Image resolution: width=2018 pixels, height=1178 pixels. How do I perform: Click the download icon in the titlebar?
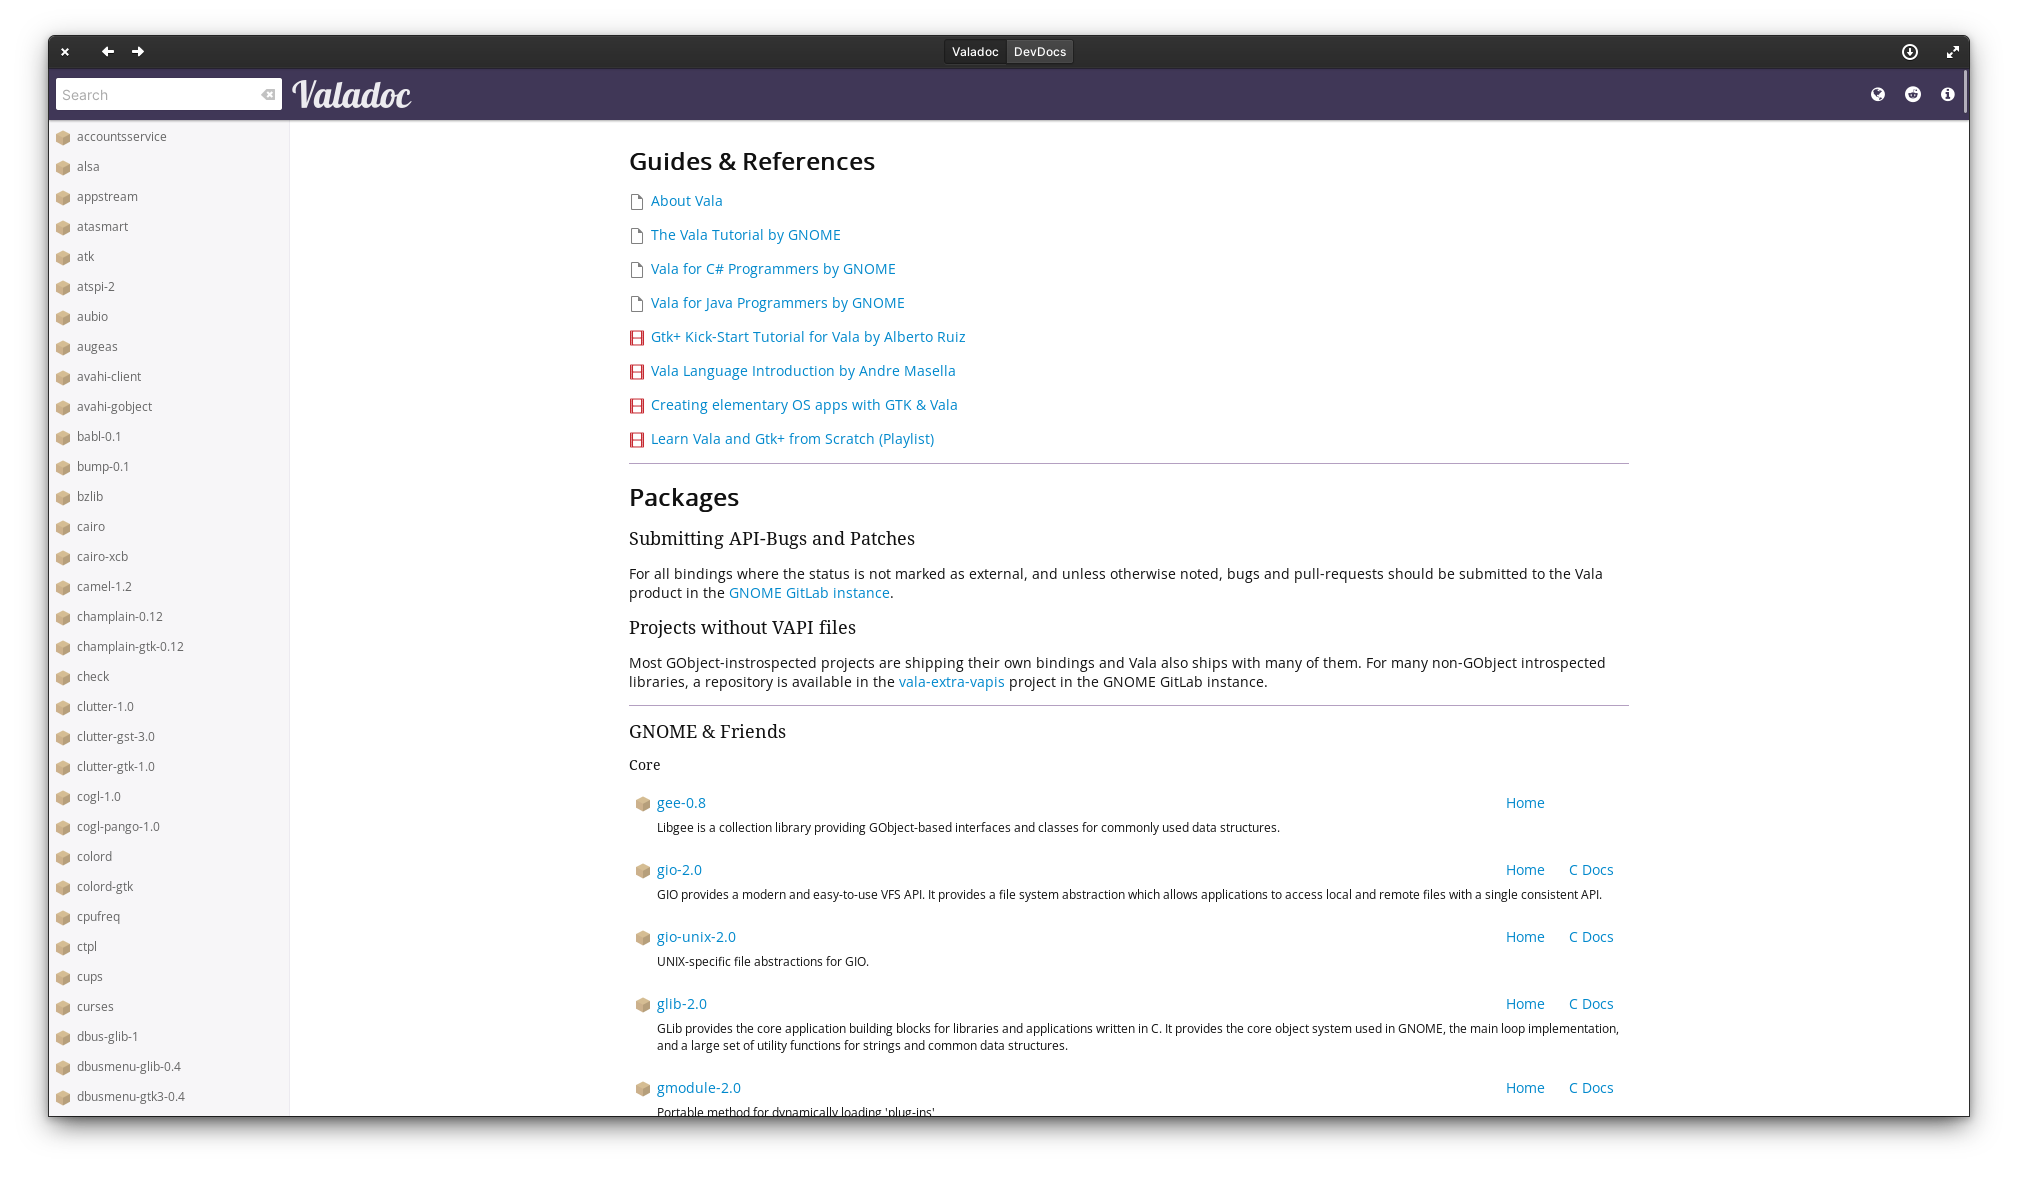[1908, 51]
